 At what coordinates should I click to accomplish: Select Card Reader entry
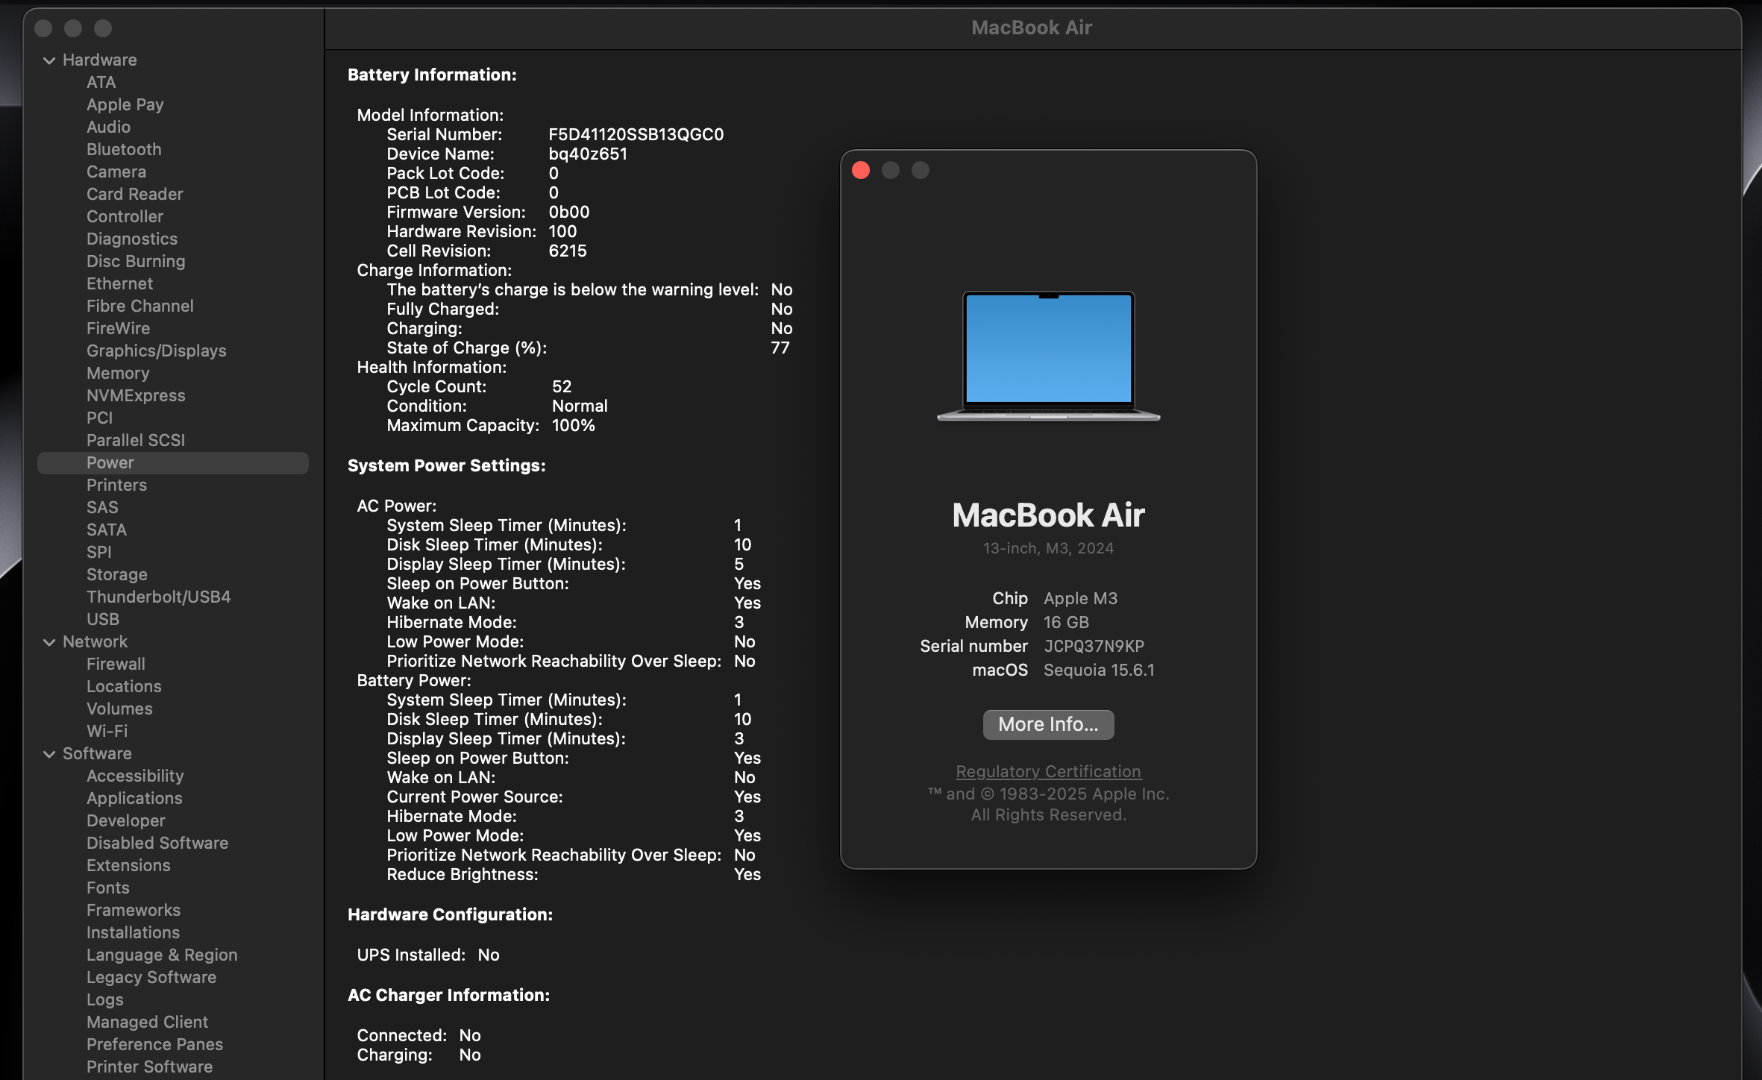(x=135, y=194)
